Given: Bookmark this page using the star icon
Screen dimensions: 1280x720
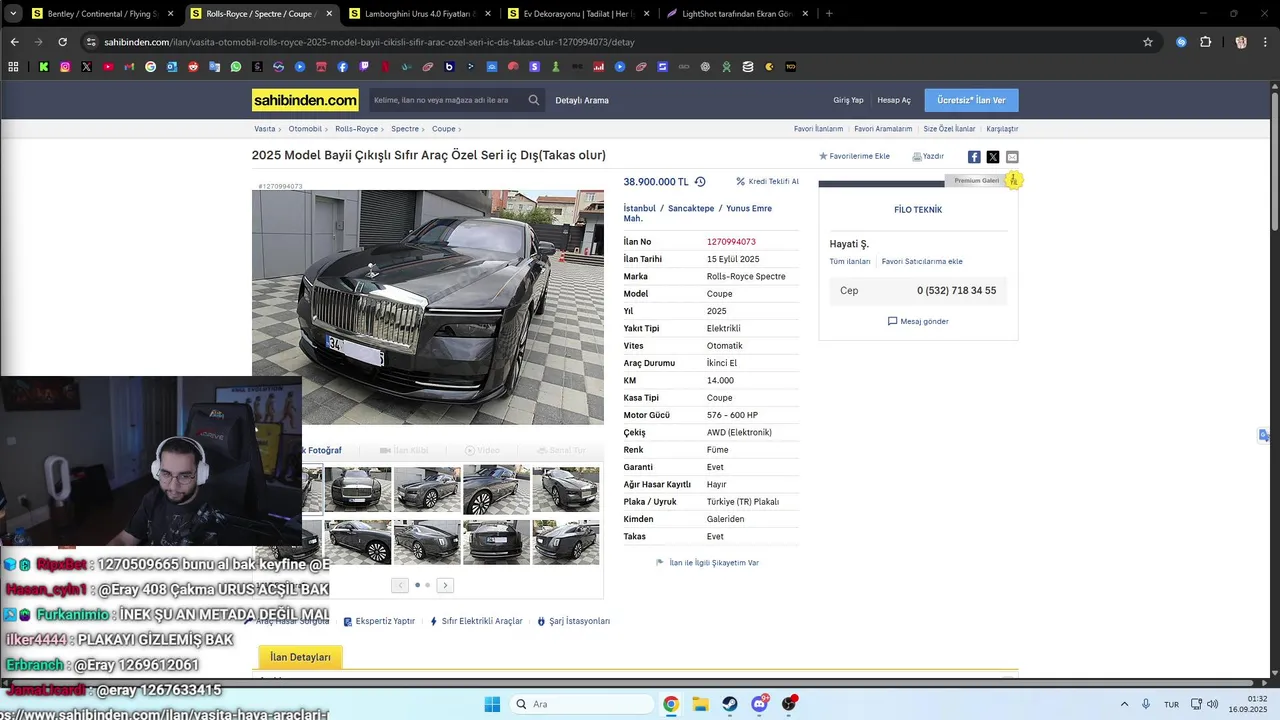Looking at the screenshot, I should (1148, 42).
